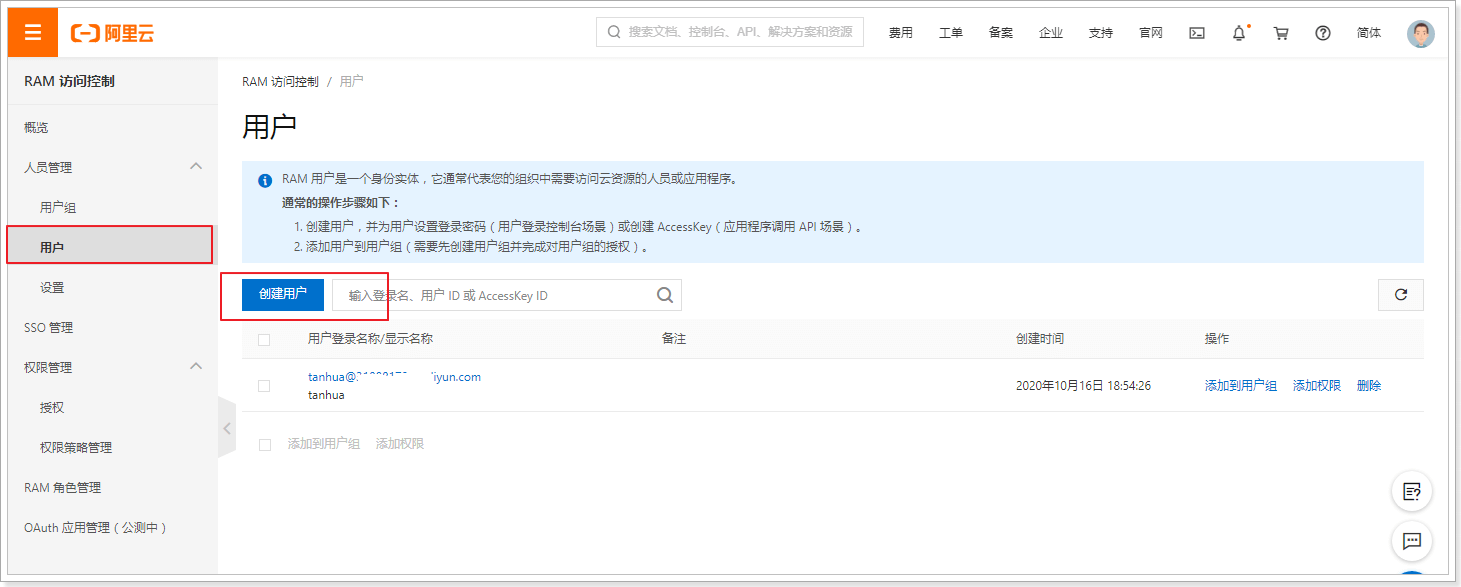
Task: Open the feedback icon at bottom right
Action: [1412, 541]
